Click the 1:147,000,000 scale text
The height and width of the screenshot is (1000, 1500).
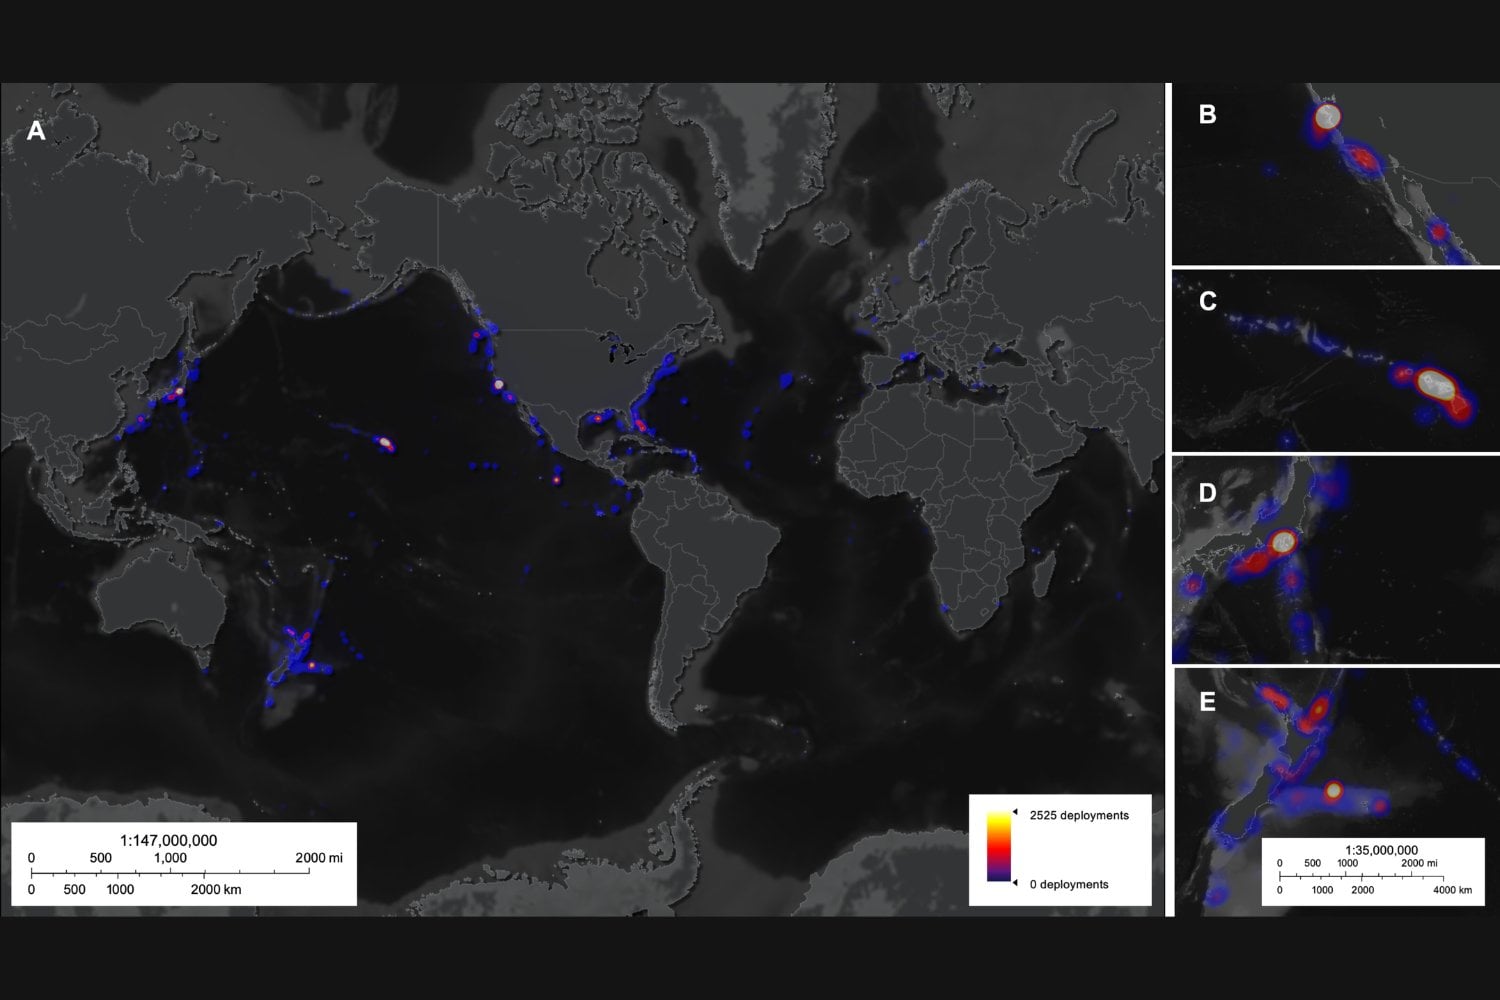click(x=168, y=840)
